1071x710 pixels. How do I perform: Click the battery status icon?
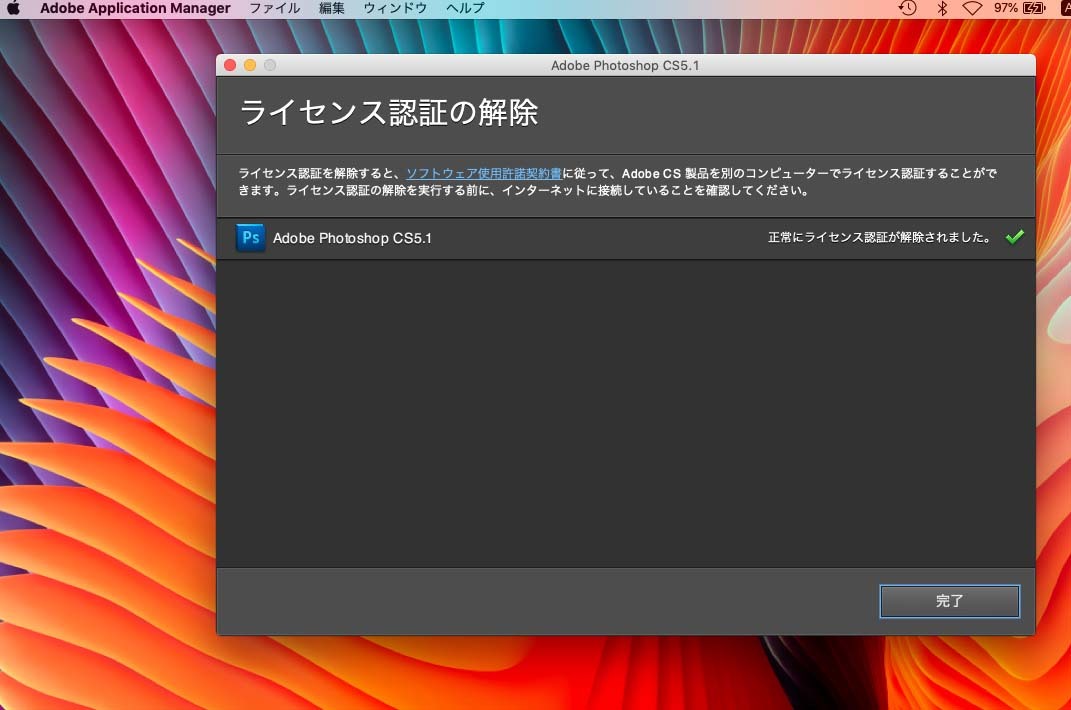tap(1034, 8)
